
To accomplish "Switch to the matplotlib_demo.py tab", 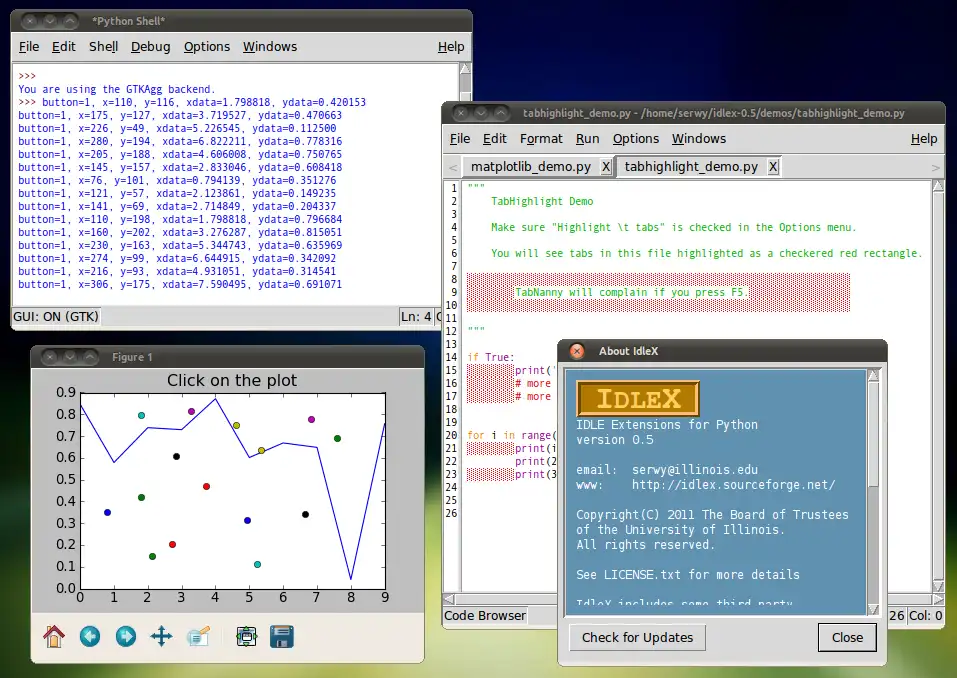I will (x=530, y=167).
